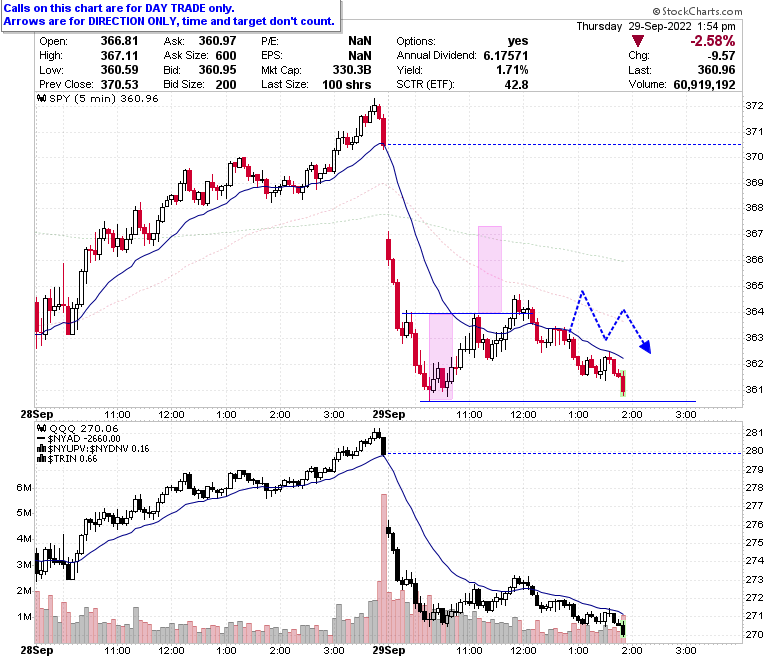Click the Chg value -9.57
Image resolution: width=780 pixels, height=659 pixels.
click(721, 55)
